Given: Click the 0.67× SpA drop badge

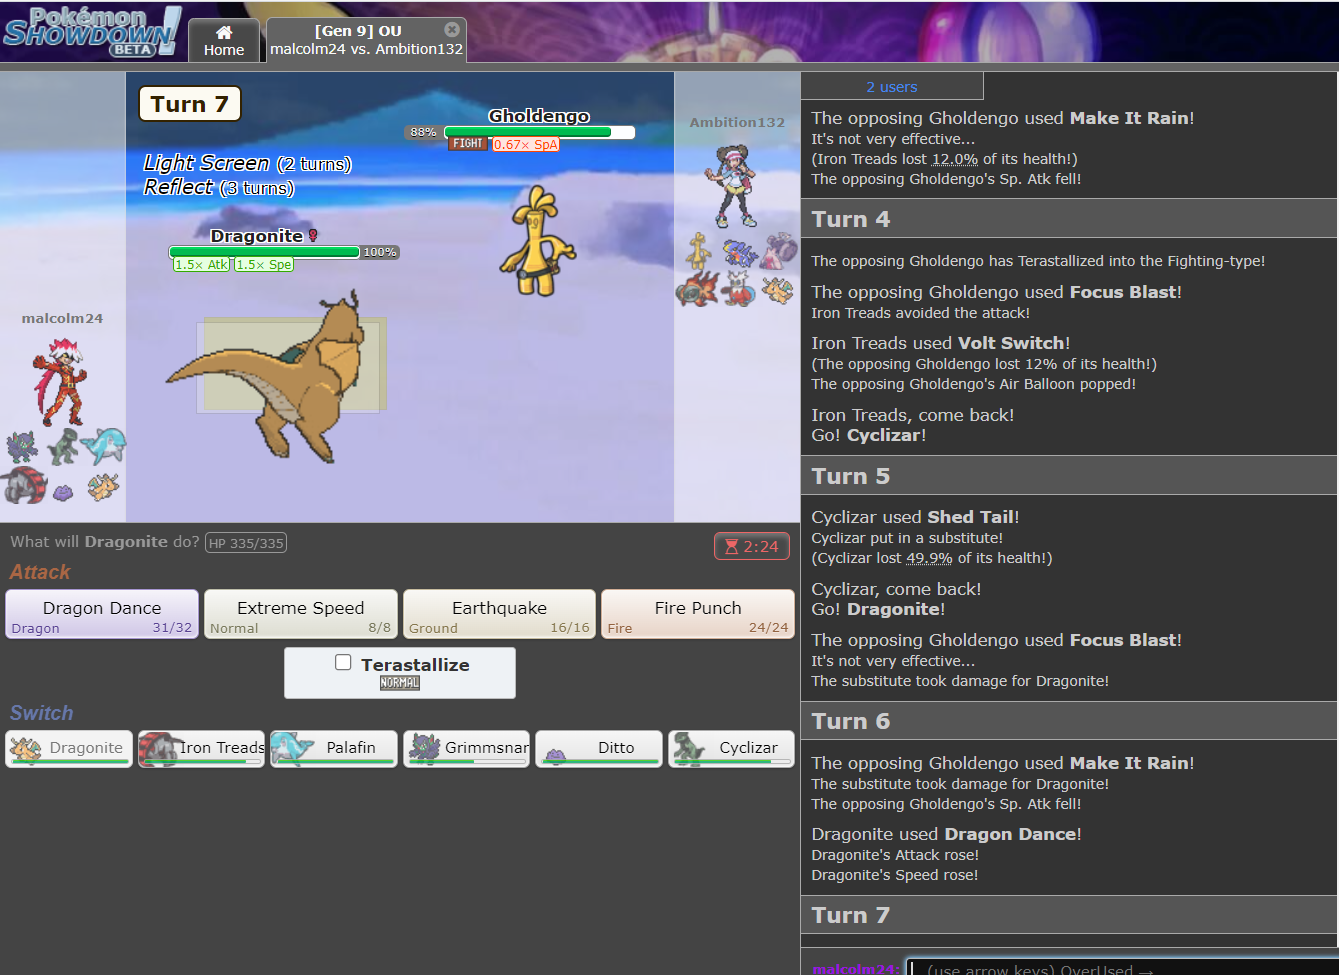Looking at the screenshot, I should (x=525, y=145).
